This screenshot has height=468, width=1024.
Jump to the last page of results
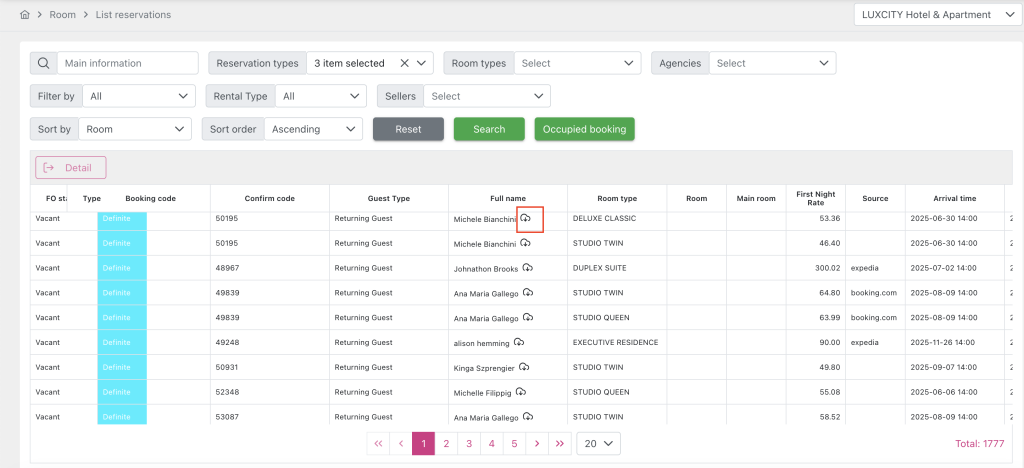coord(560,443)
